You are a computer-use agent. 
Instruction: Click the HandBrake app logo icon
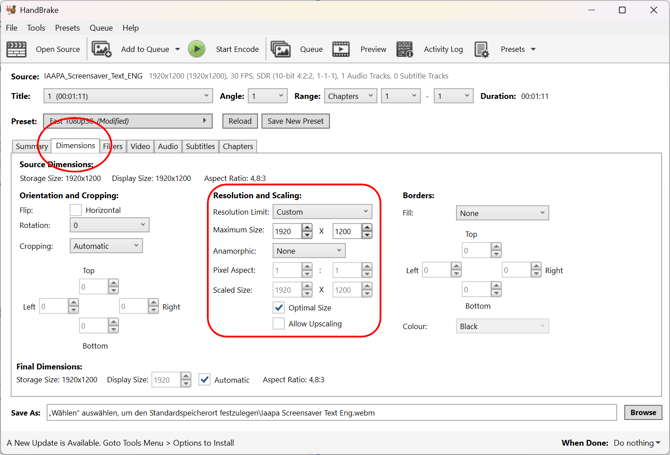(x=11, y=9)
